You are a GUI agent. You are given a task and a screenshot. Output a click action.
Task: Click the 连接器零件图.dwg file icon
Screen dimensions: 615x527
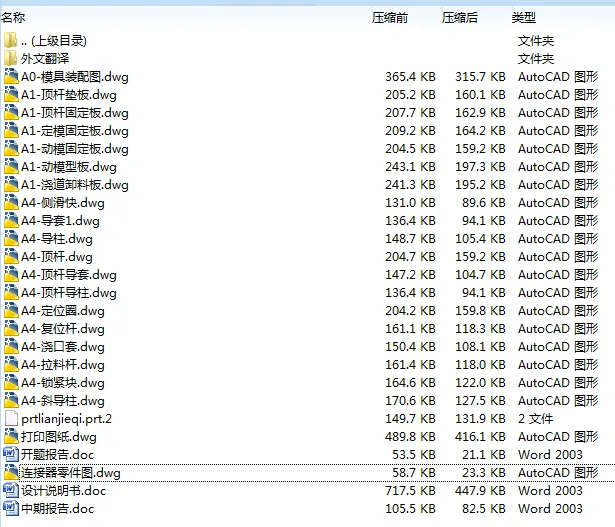[x=11, y=473]
